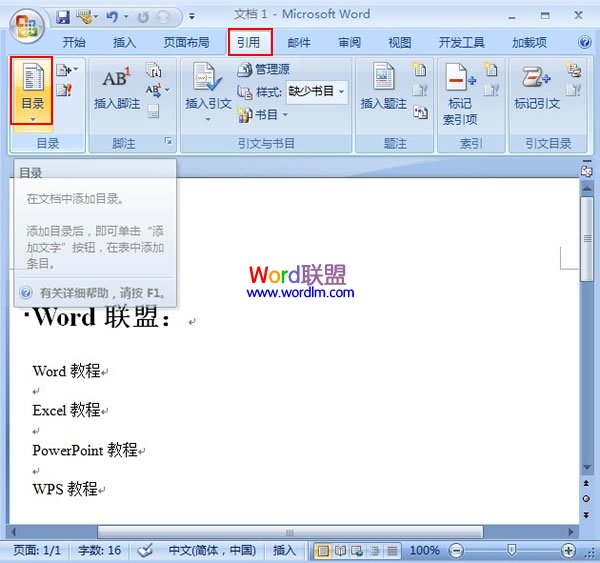Switch to the 插入 tab
Image resolution: width=600 pixels, height=563 pixels.
[x=124, y=42]
